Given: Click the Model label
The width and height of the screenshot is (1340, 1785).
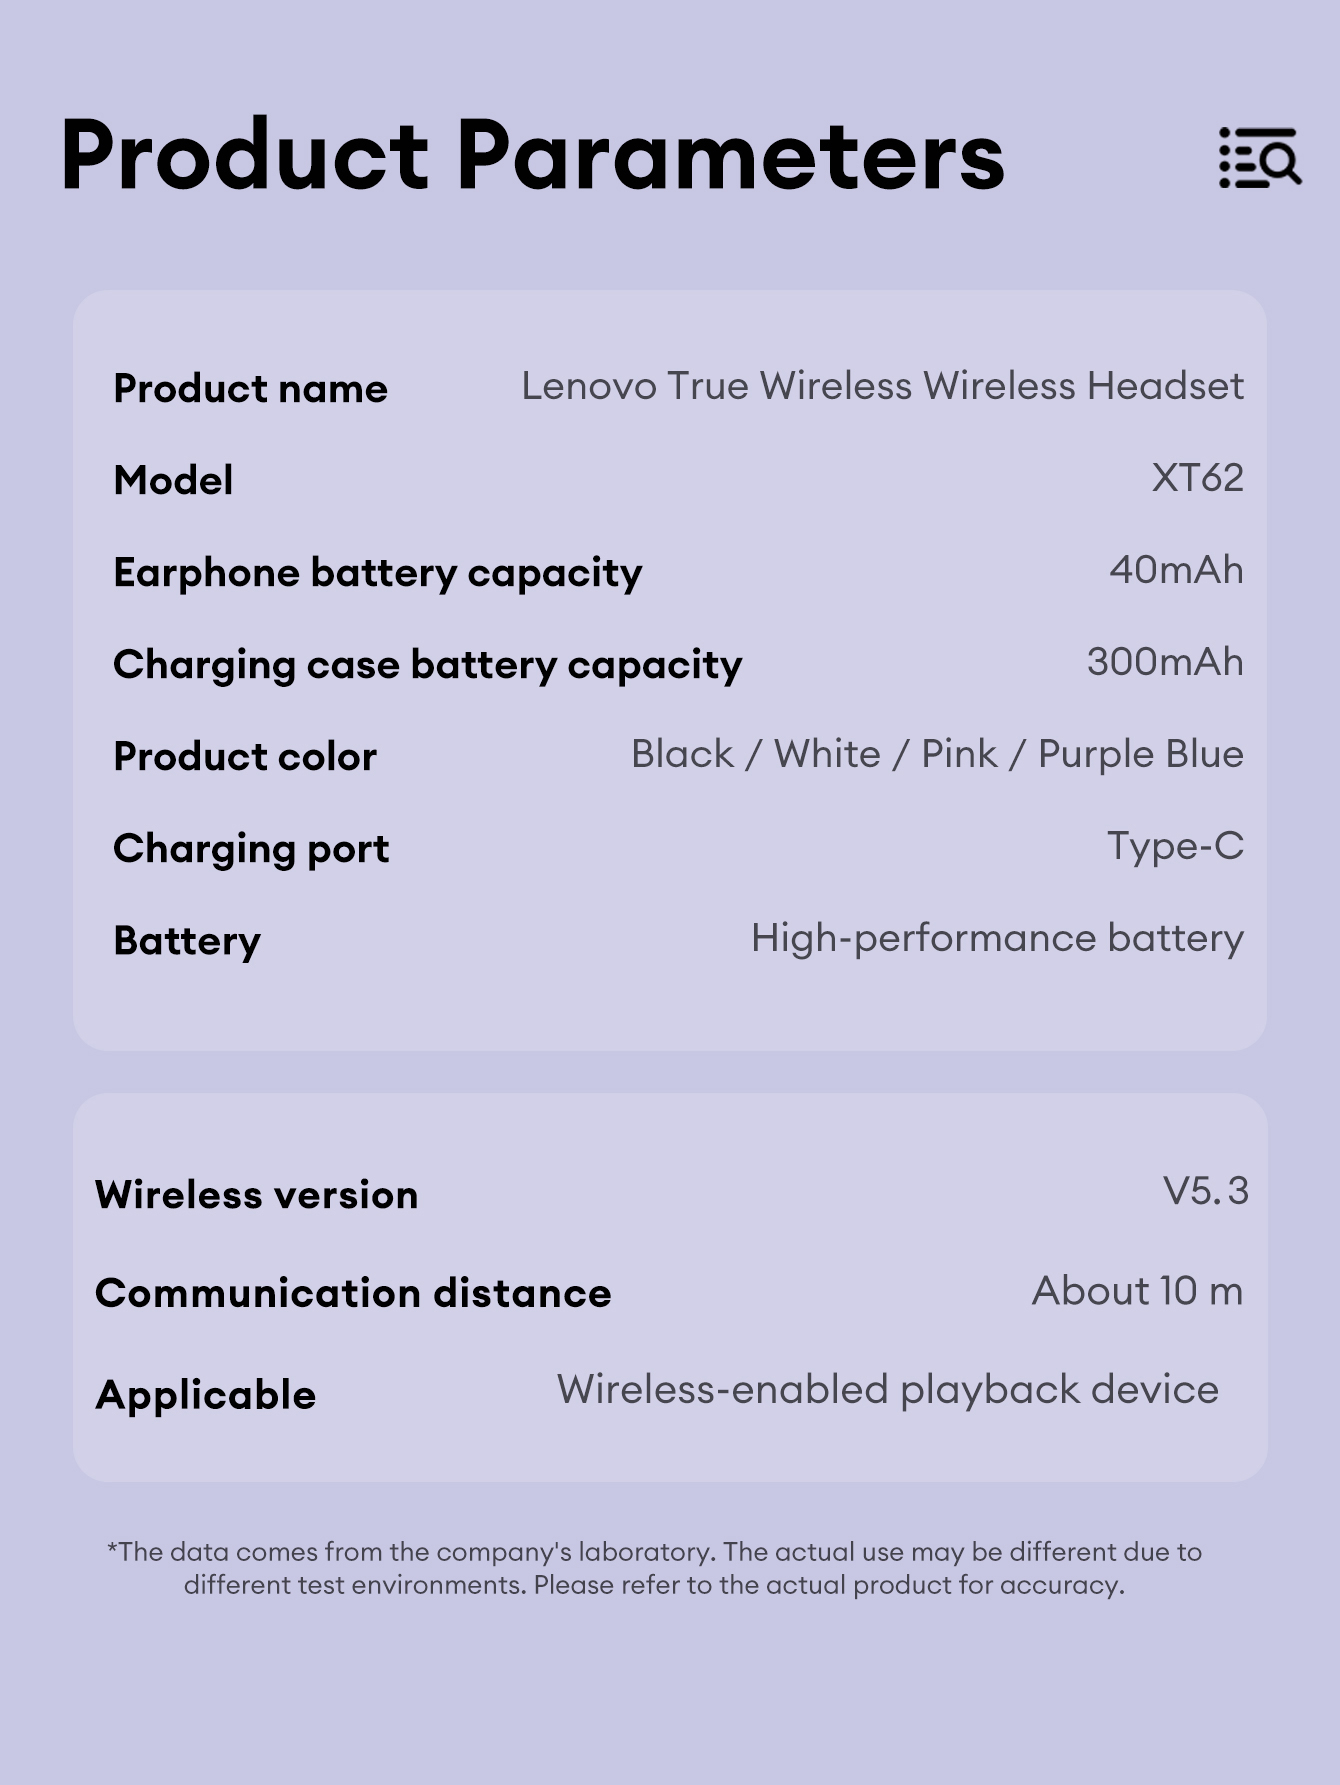Looking at the screenshot, I should point(173,480).
